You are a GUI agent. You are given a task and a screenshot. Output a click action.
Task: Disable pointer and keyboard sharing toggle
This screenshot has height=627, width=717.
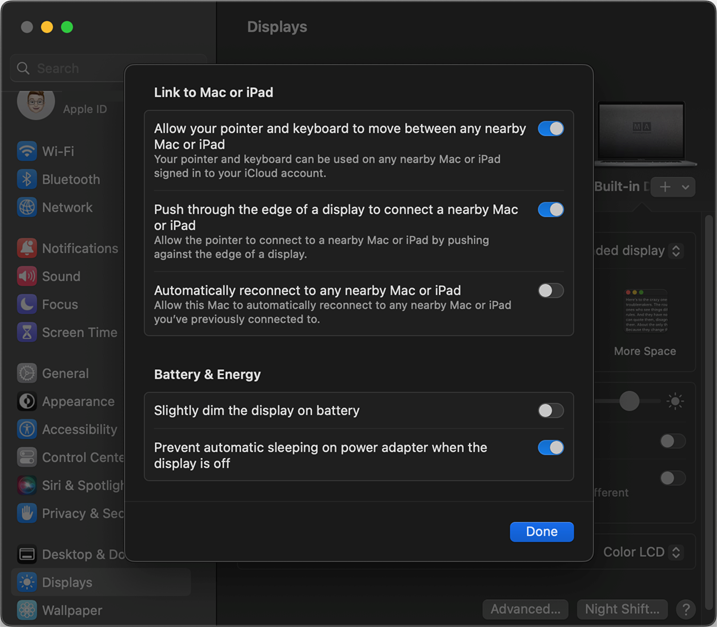click(x=550, y=129)
